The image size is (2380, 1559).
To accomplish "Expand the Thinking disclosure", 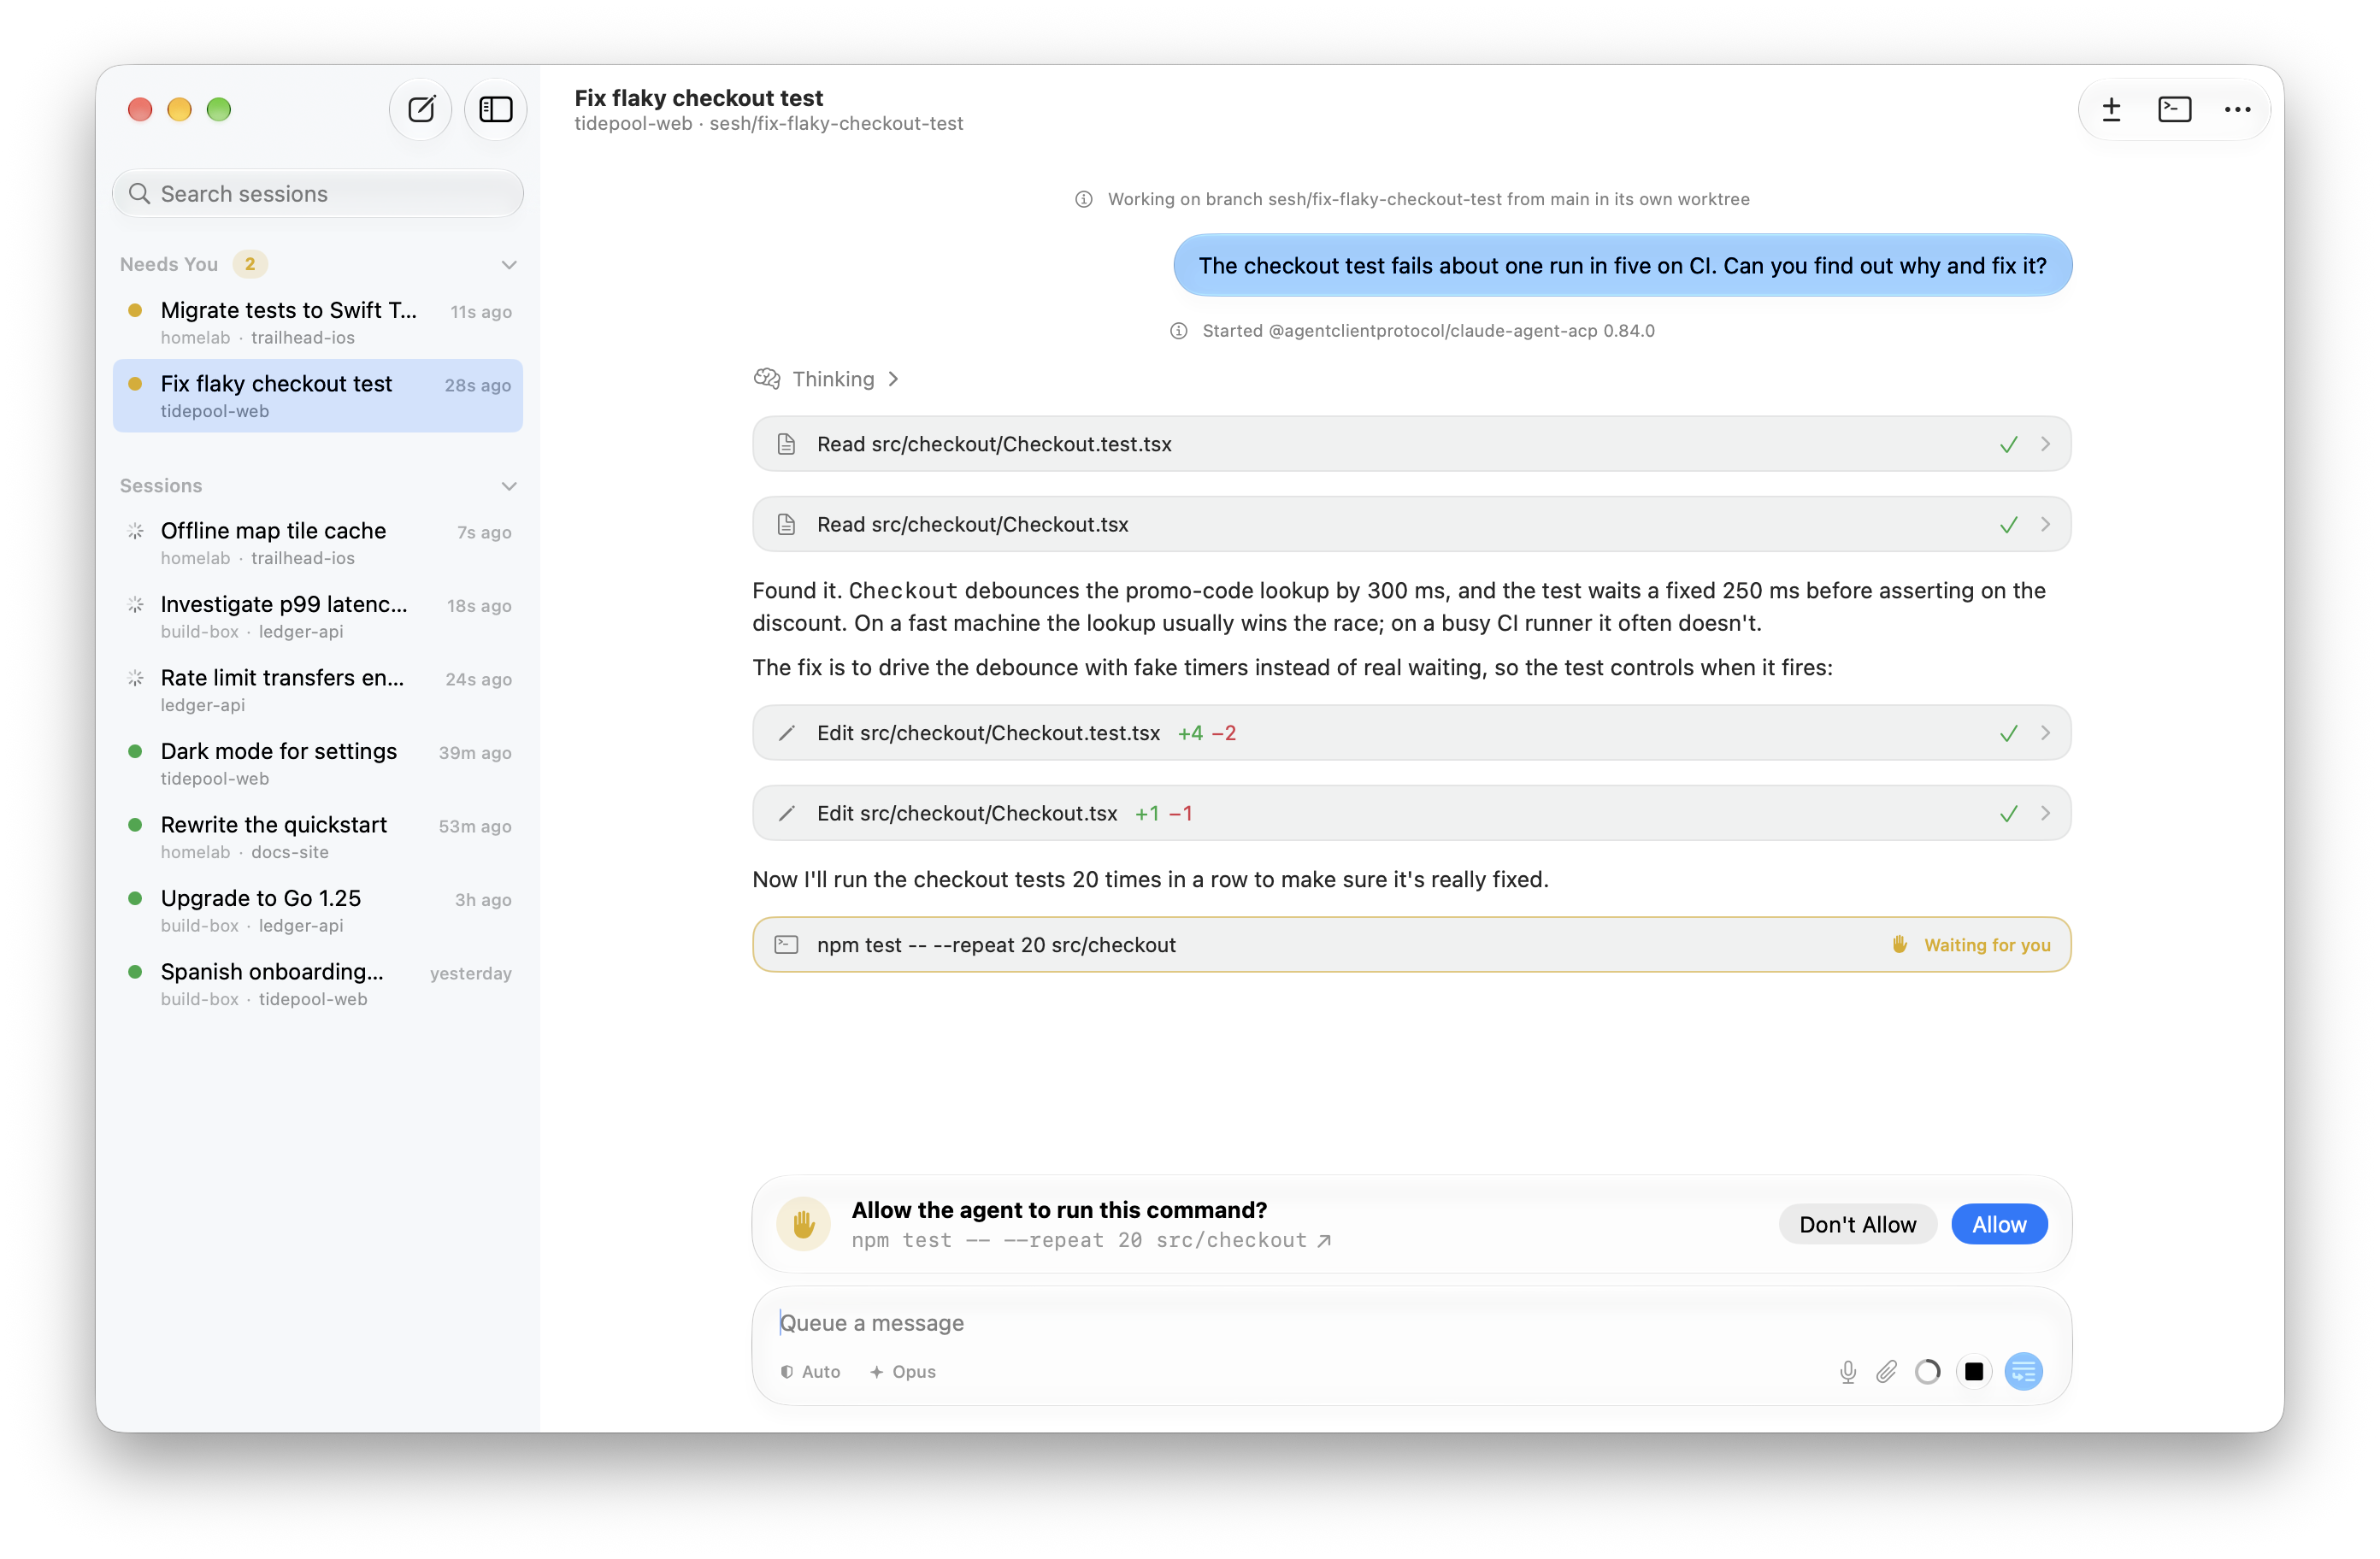I will tap(826, 379).
